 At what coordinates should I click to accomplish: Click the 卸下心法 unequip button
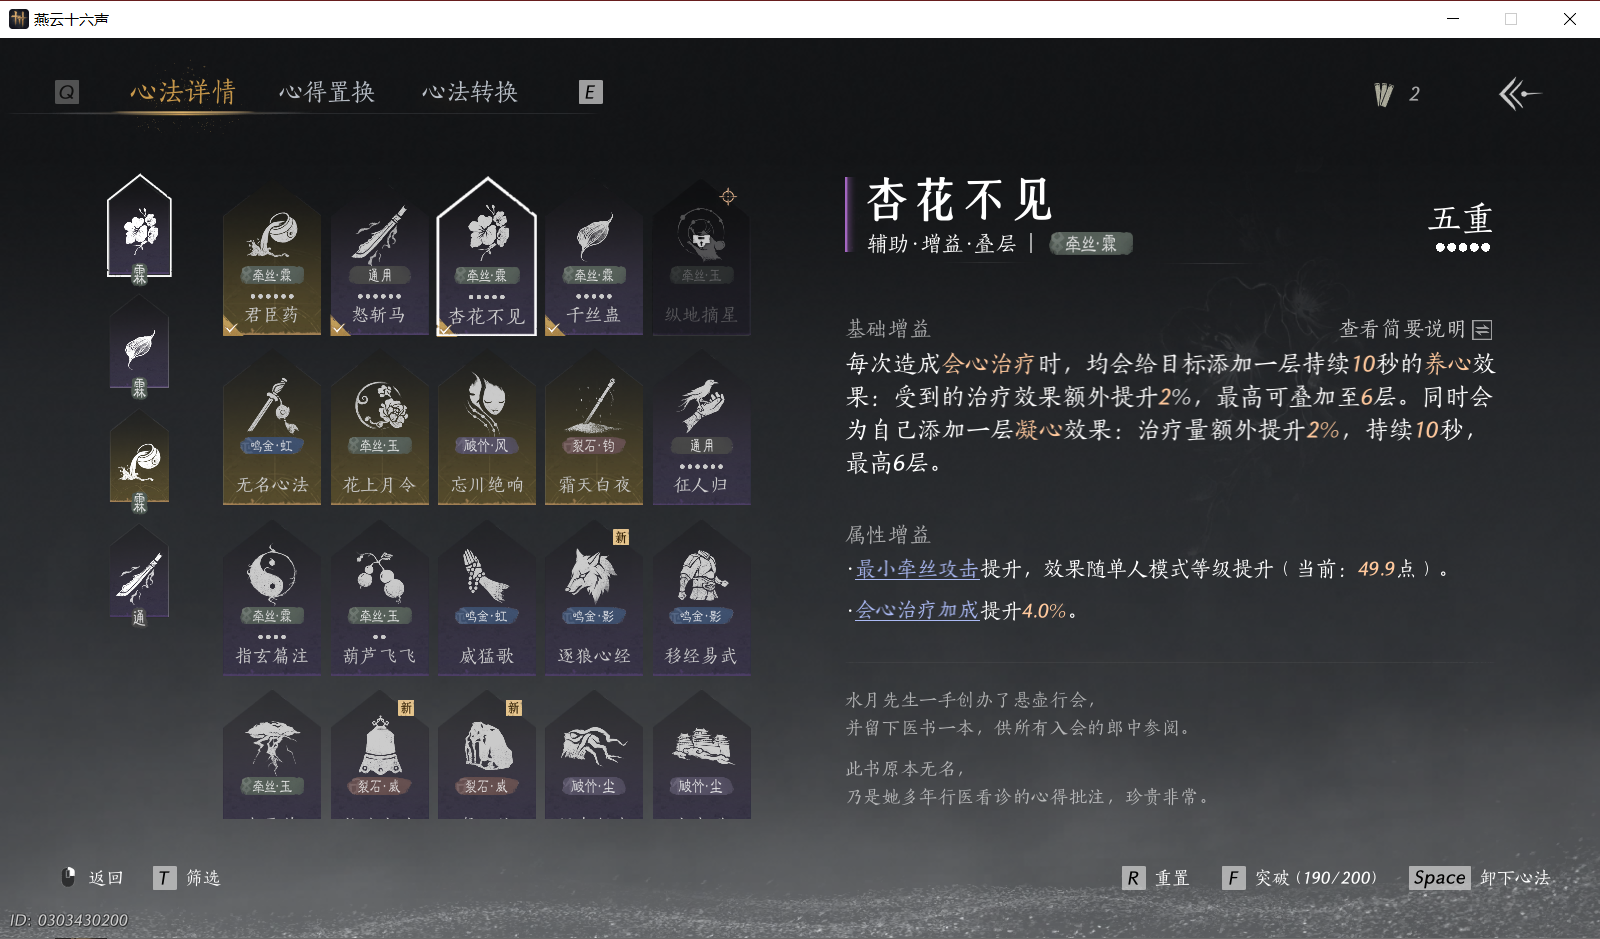point(1480,878)
